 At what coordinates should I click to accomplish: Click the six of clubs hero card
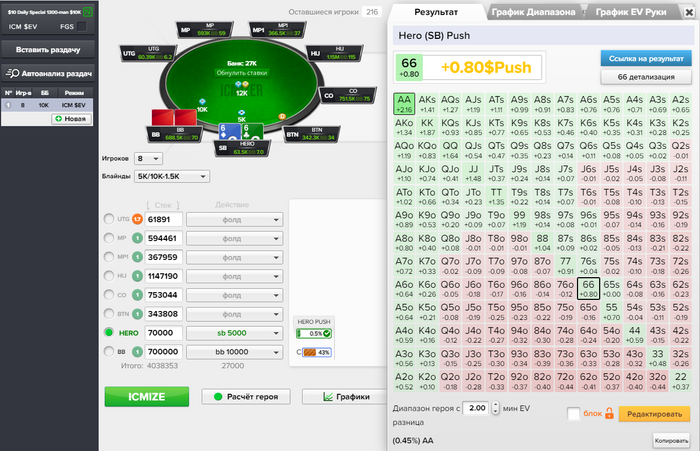(x=252, y=131)
